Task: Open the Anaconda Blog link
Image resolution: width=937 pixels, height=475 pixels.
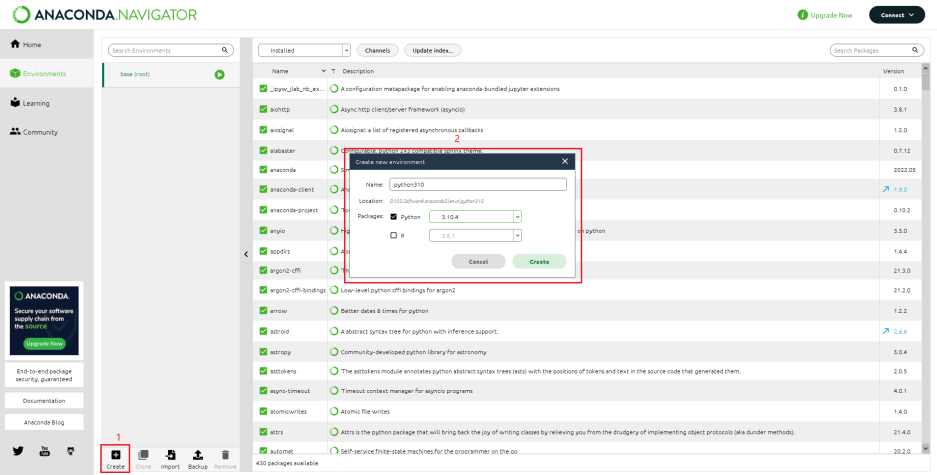Action: (x=44, y=422)
